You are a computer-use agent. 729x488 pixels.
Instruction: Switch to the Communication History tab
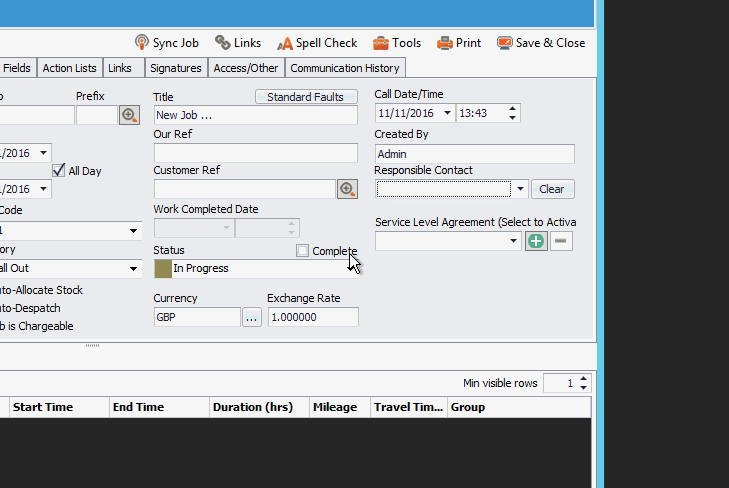(345, 68)
